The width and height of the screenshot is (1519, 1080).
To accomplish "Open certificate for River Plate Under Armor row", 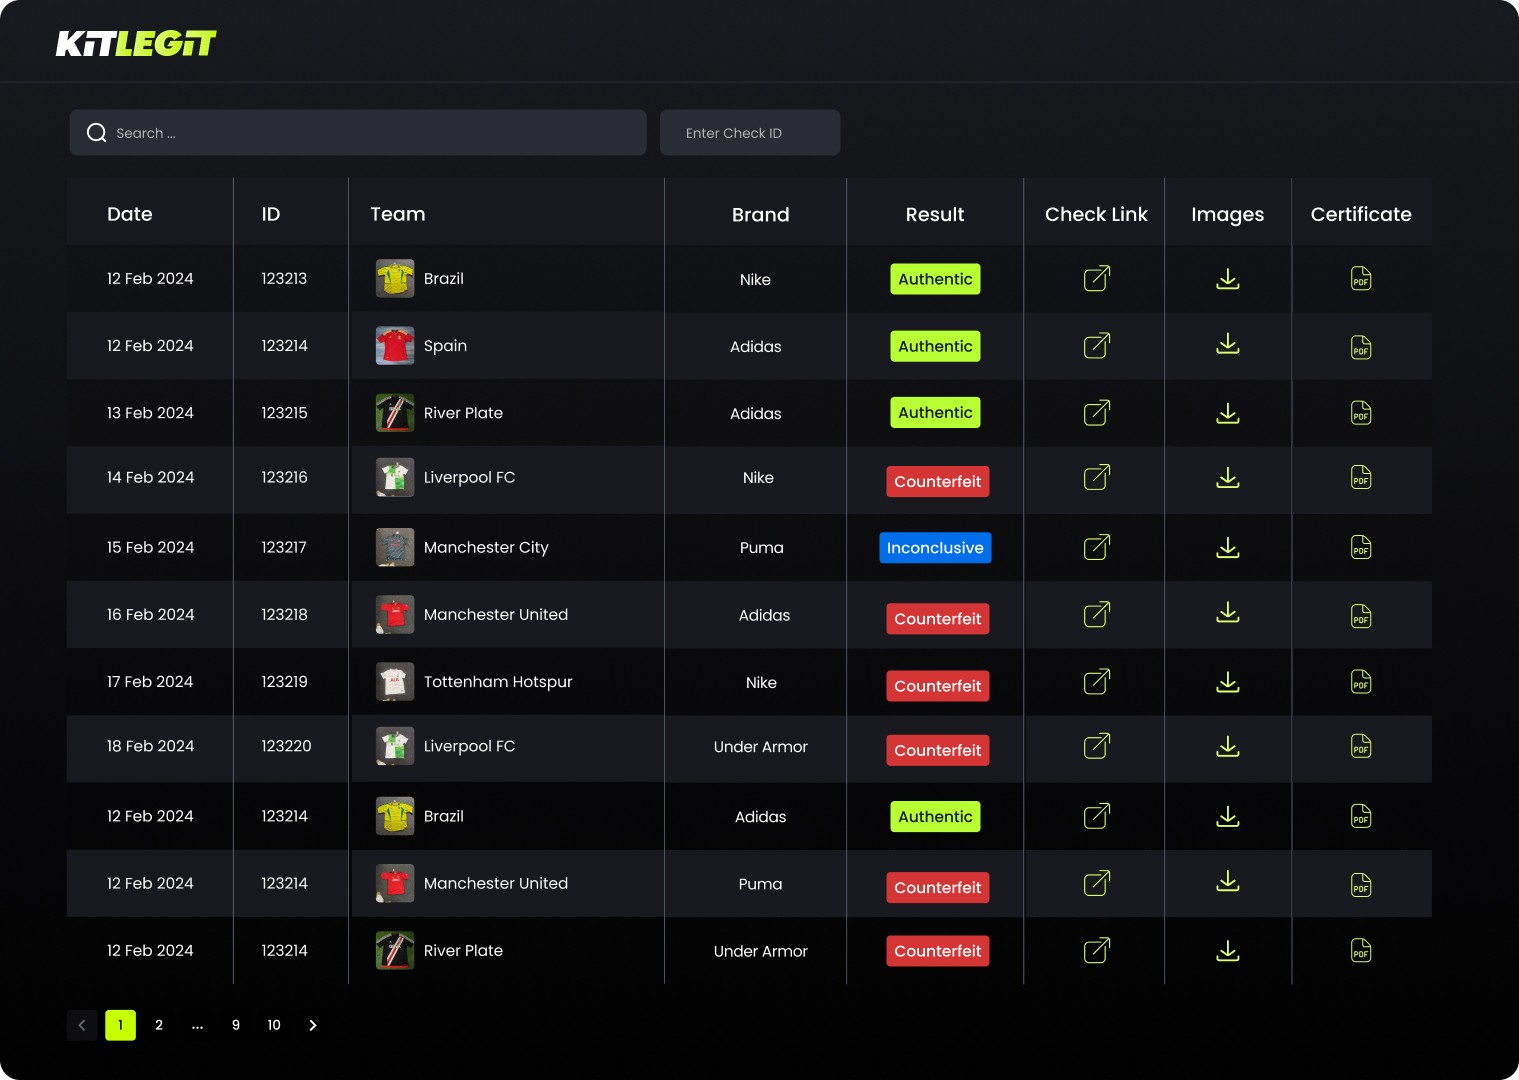I will (1361, 950).
